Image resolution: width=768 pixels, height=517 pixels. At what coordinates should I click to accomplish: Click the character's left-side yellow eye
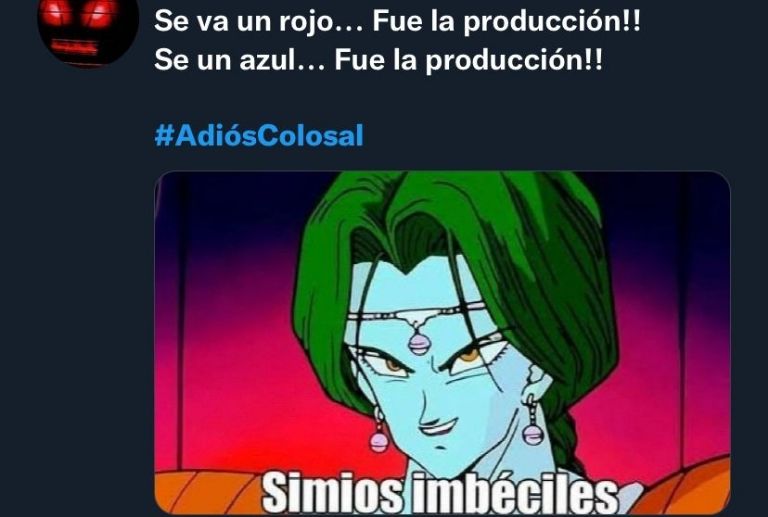coord(393,365)
